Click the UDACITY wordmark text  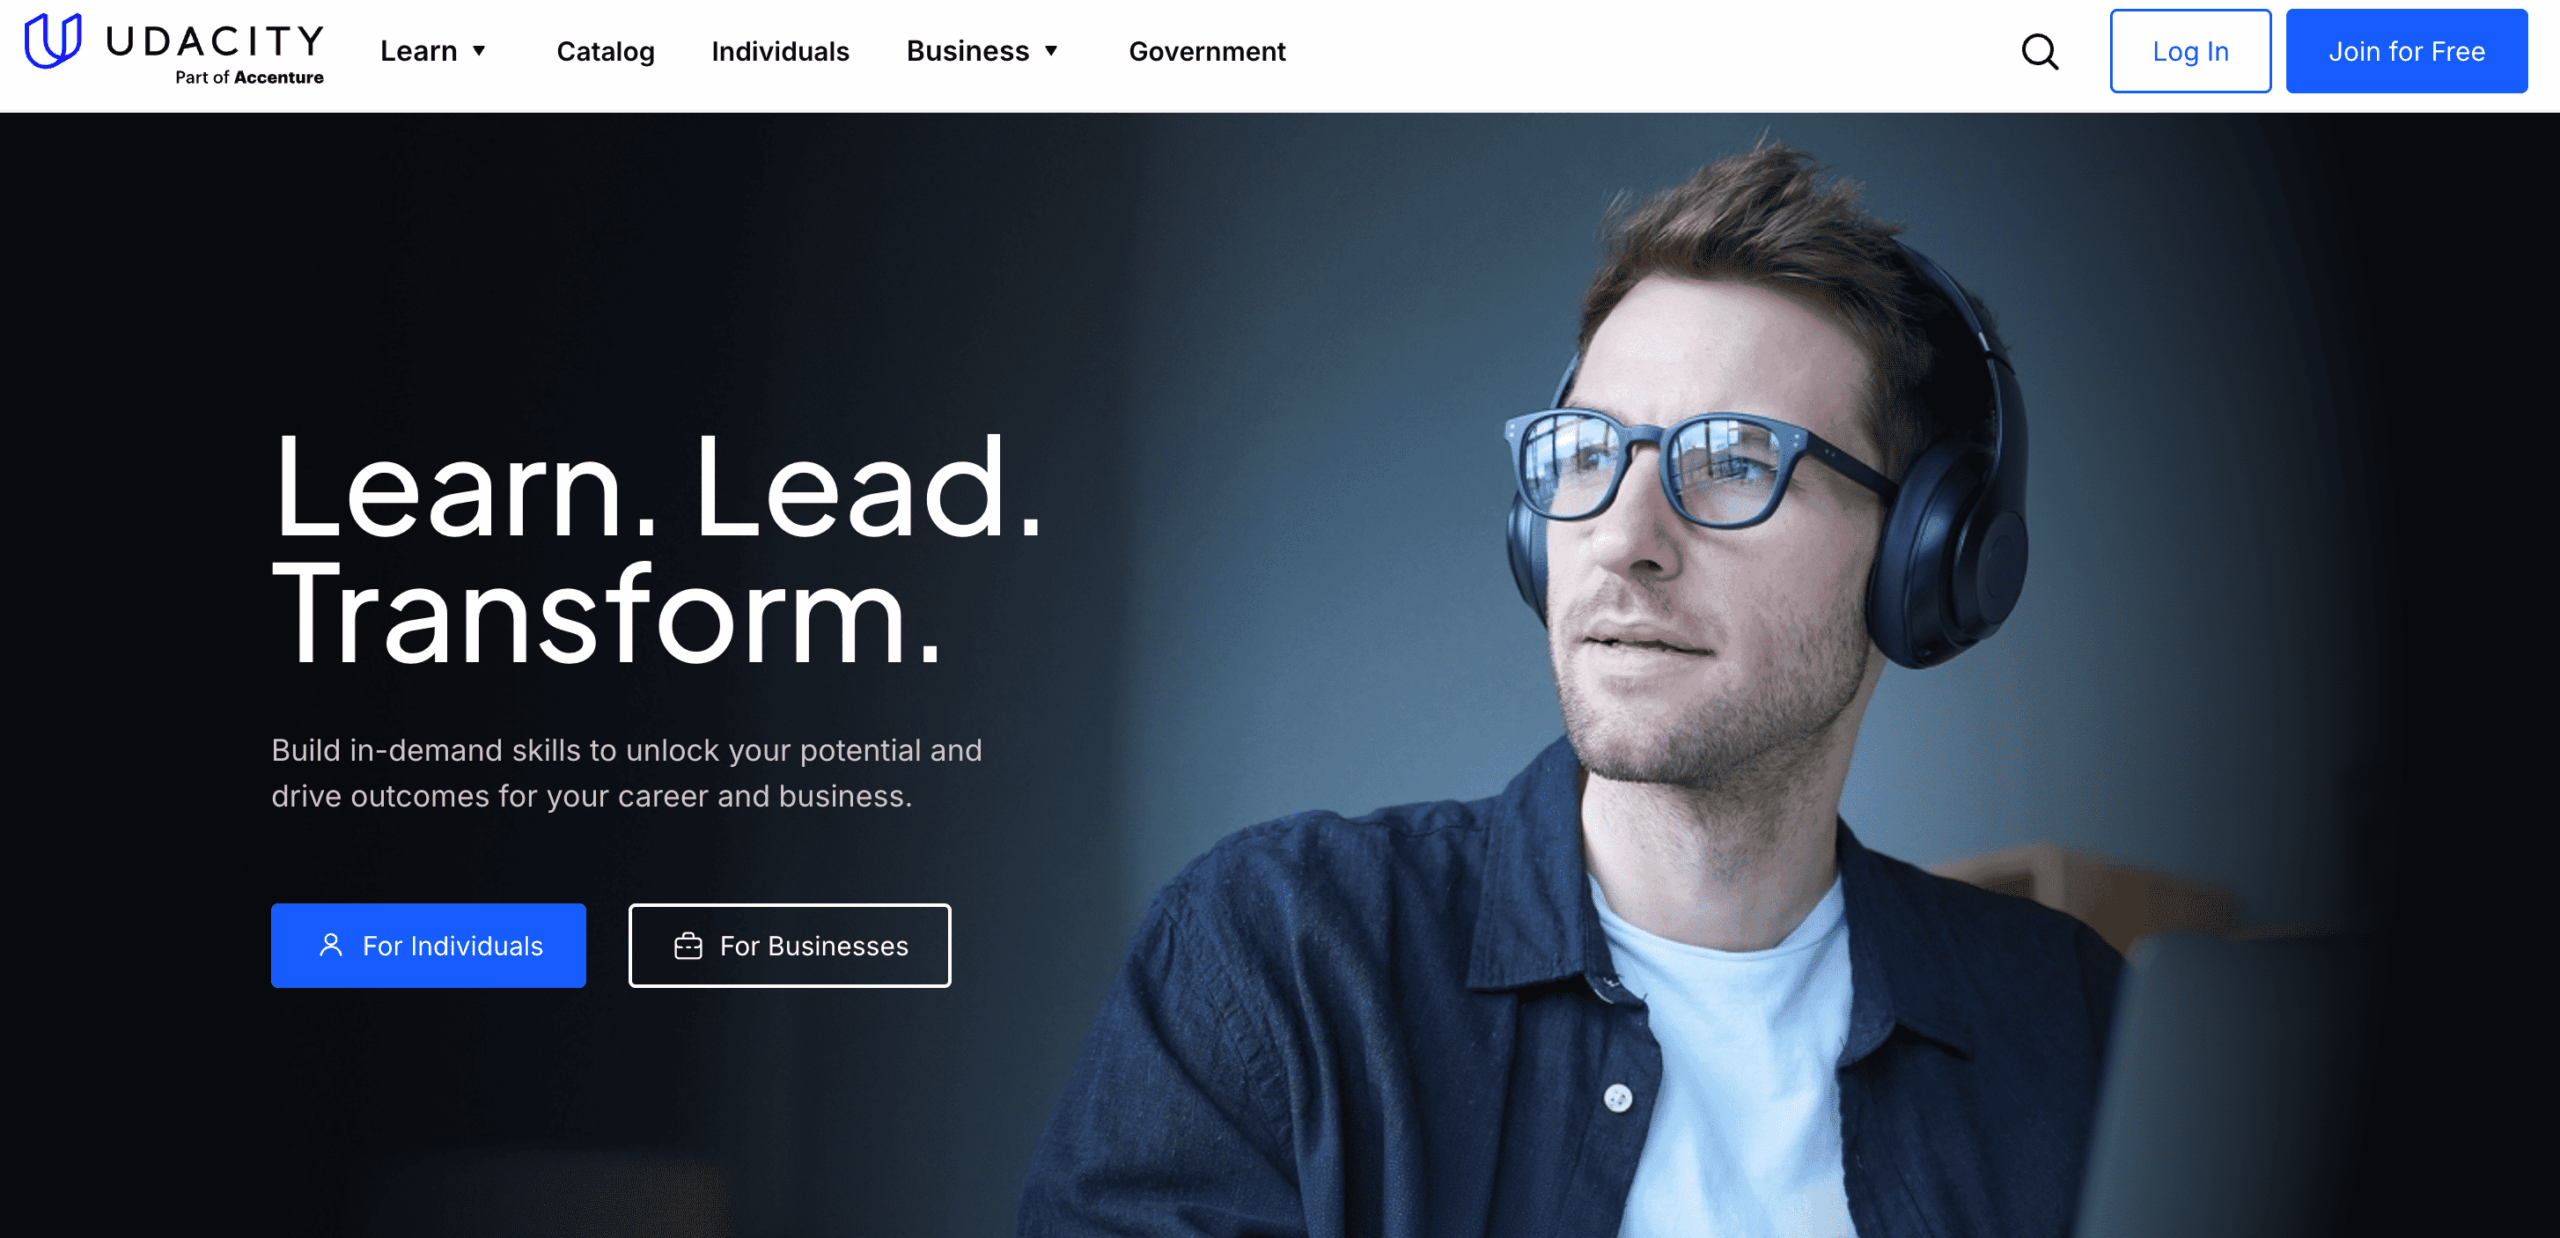(214, 41)
